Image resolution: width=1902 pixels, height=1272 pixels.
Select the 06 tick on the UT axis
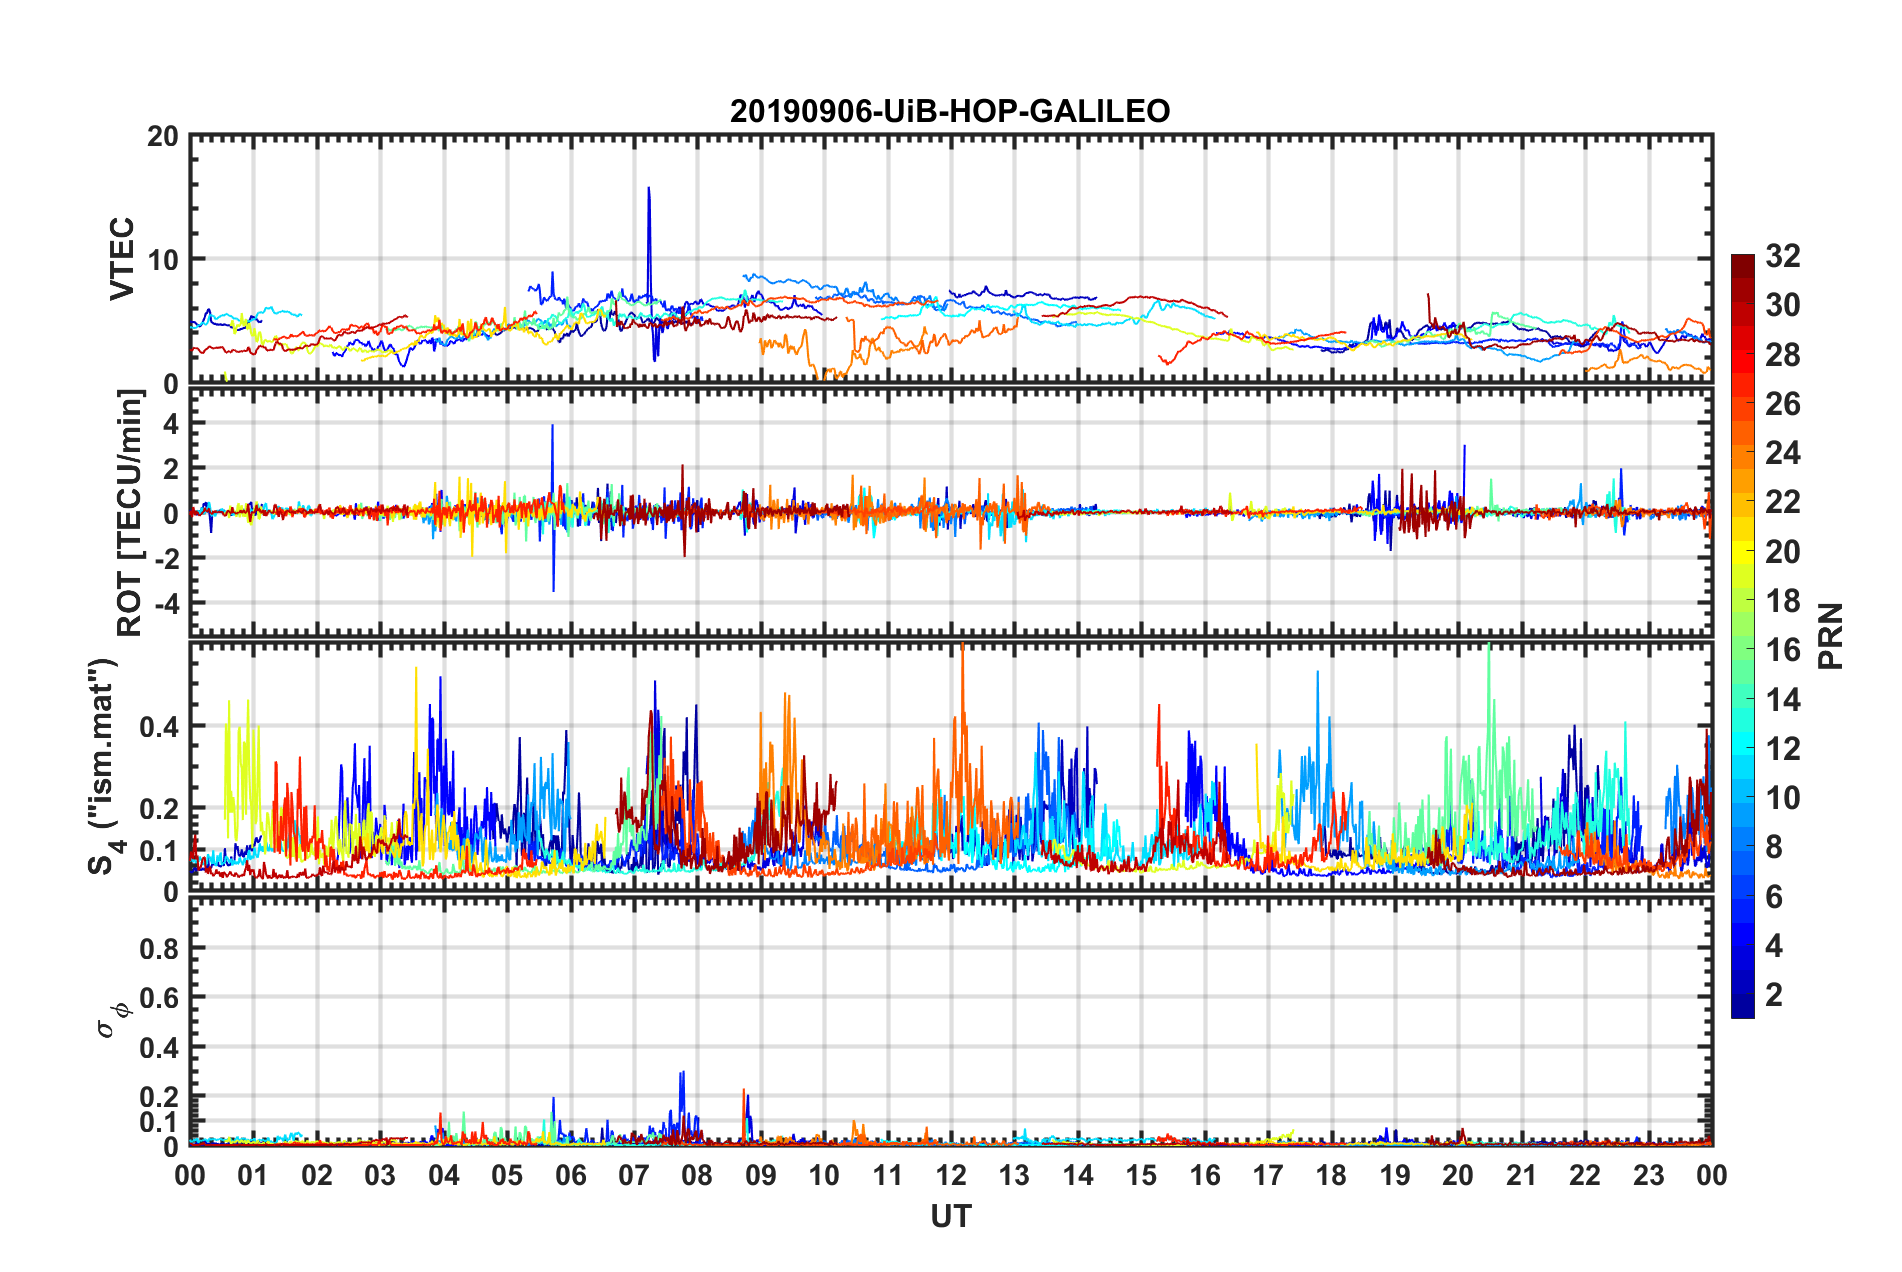570,1175
